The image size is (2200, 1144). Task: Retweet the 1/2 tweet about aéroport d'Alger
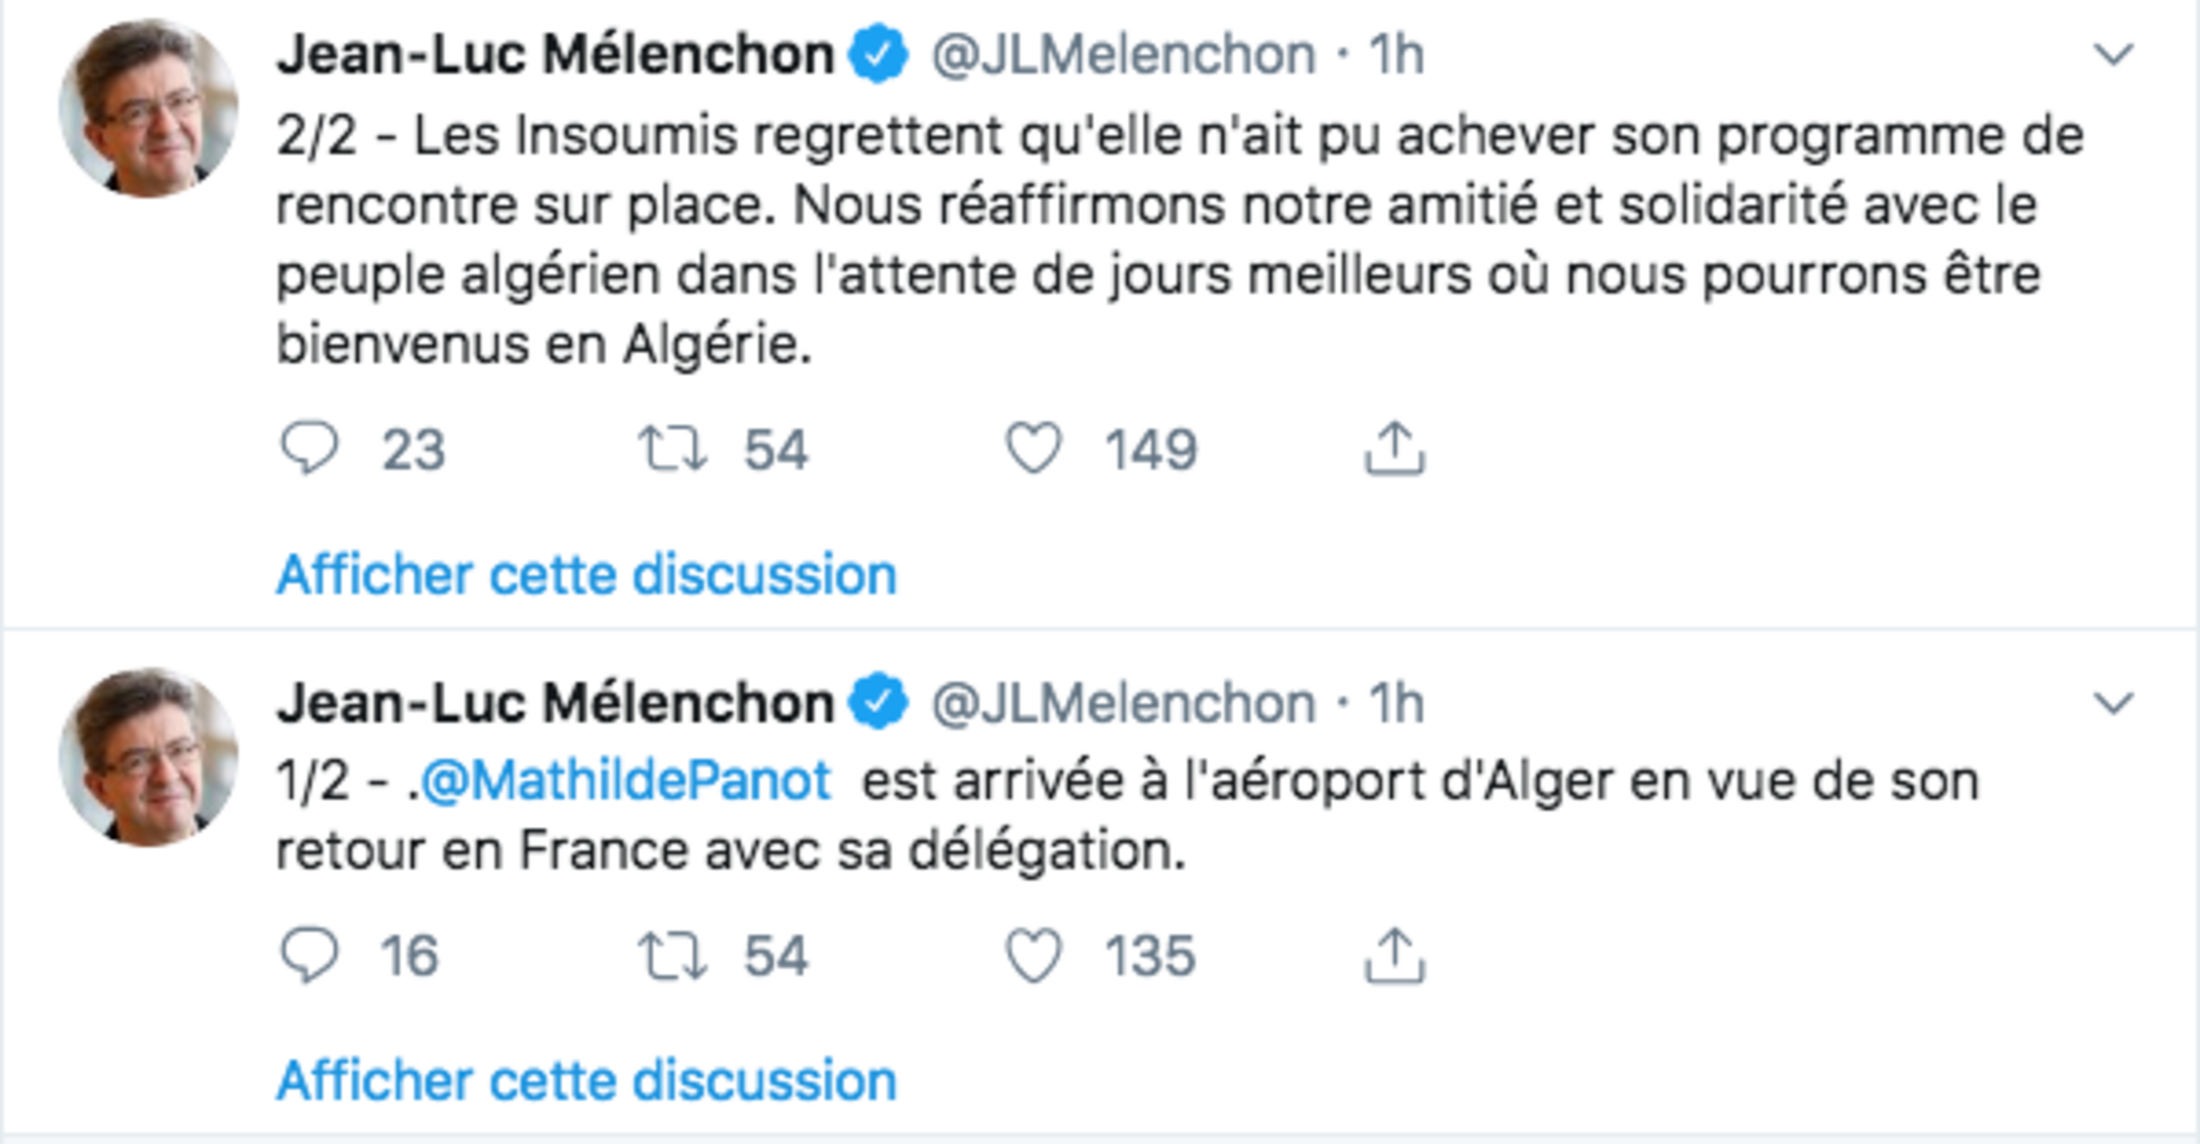point(673,955)
